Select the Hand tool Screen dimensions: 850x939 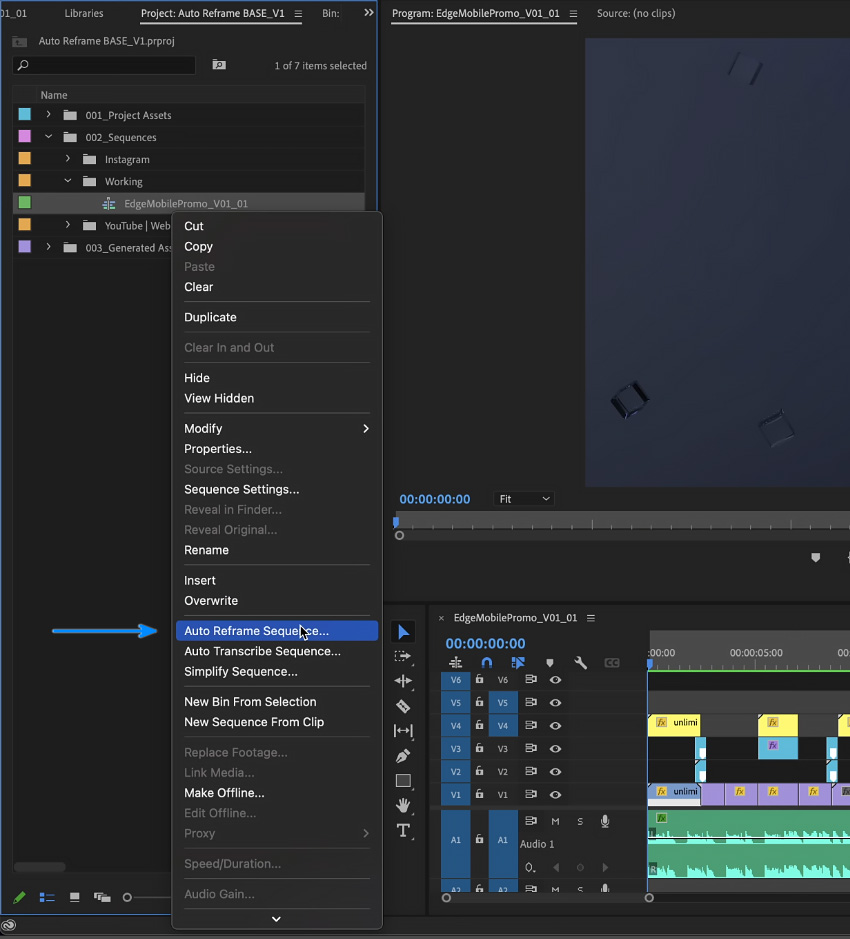click(403, 805)
